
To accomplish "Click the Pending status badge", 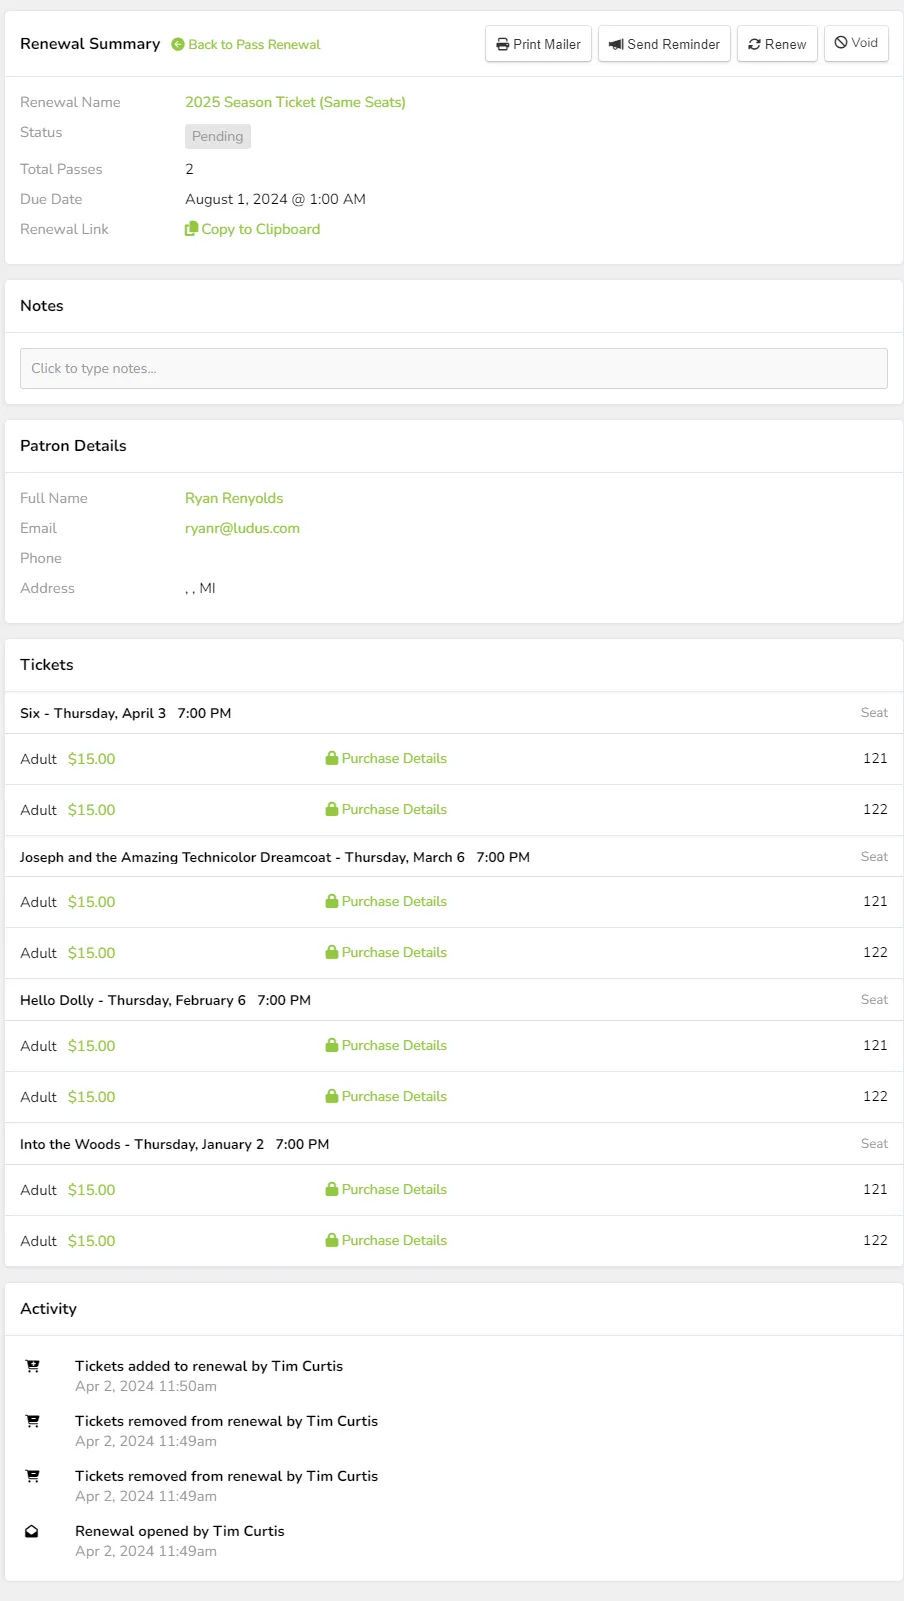I will 218,136.
